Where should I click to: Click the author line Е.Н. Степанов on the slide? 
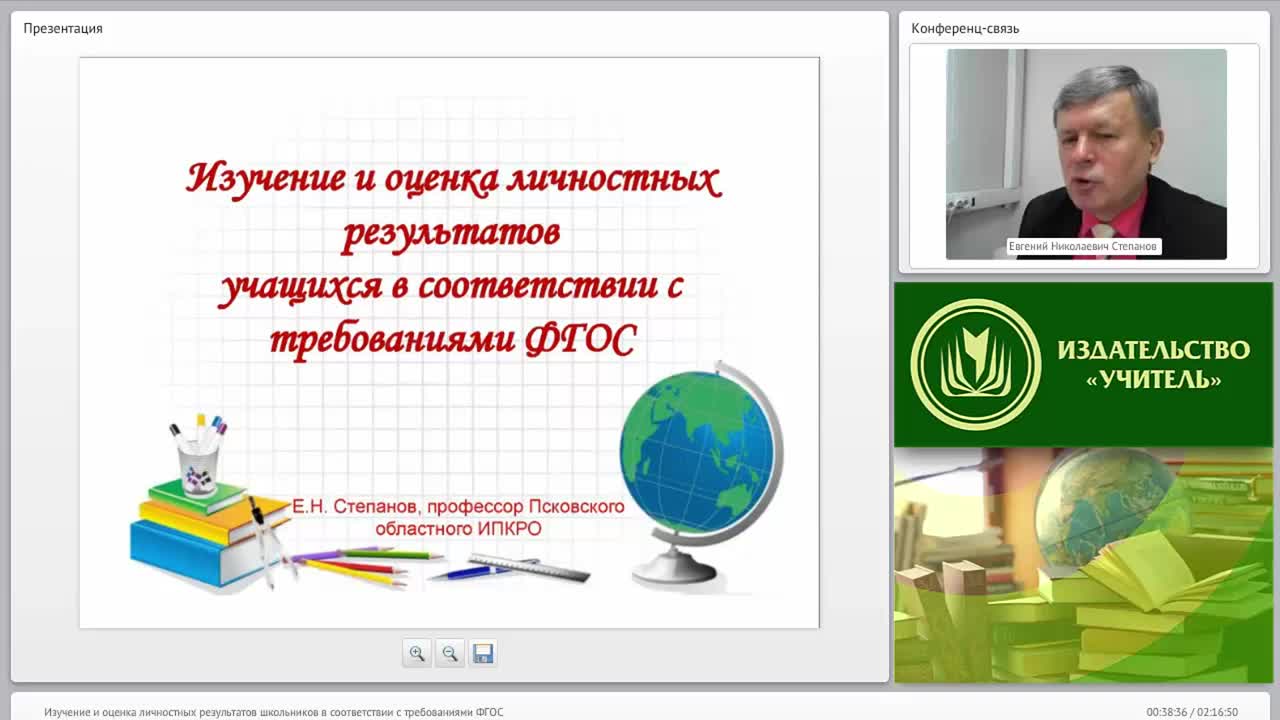(458, 517)
